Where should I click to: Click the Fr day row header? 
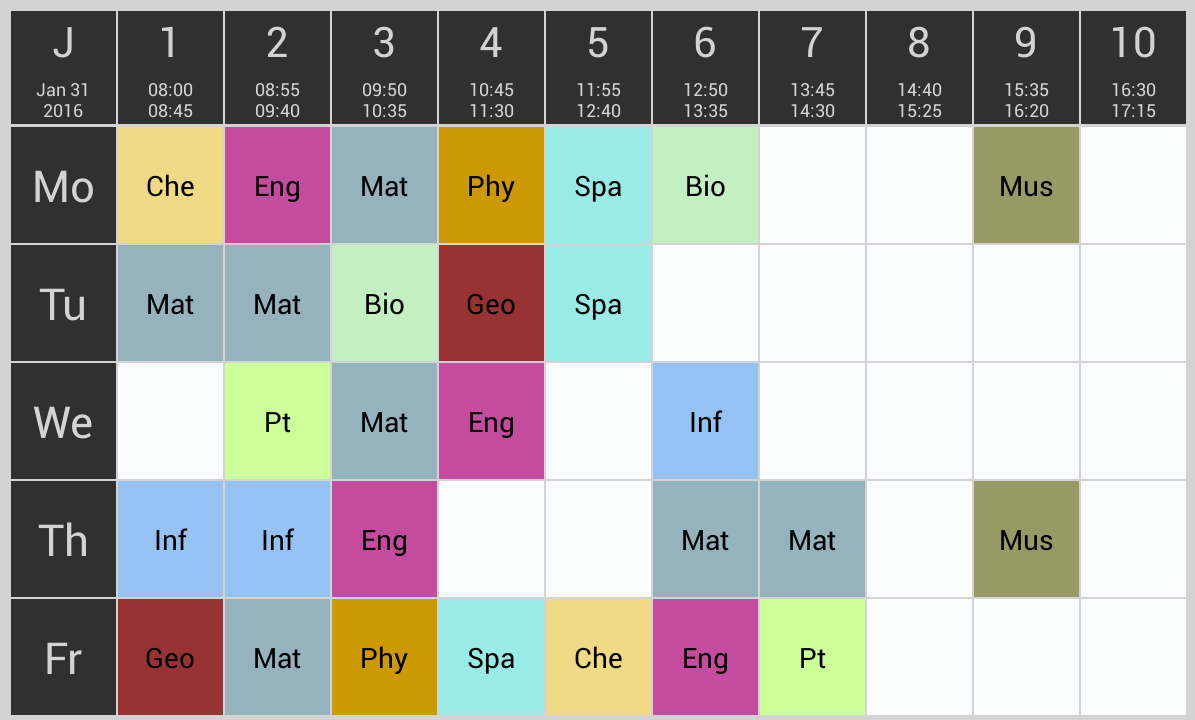click(x=63, y=657)
